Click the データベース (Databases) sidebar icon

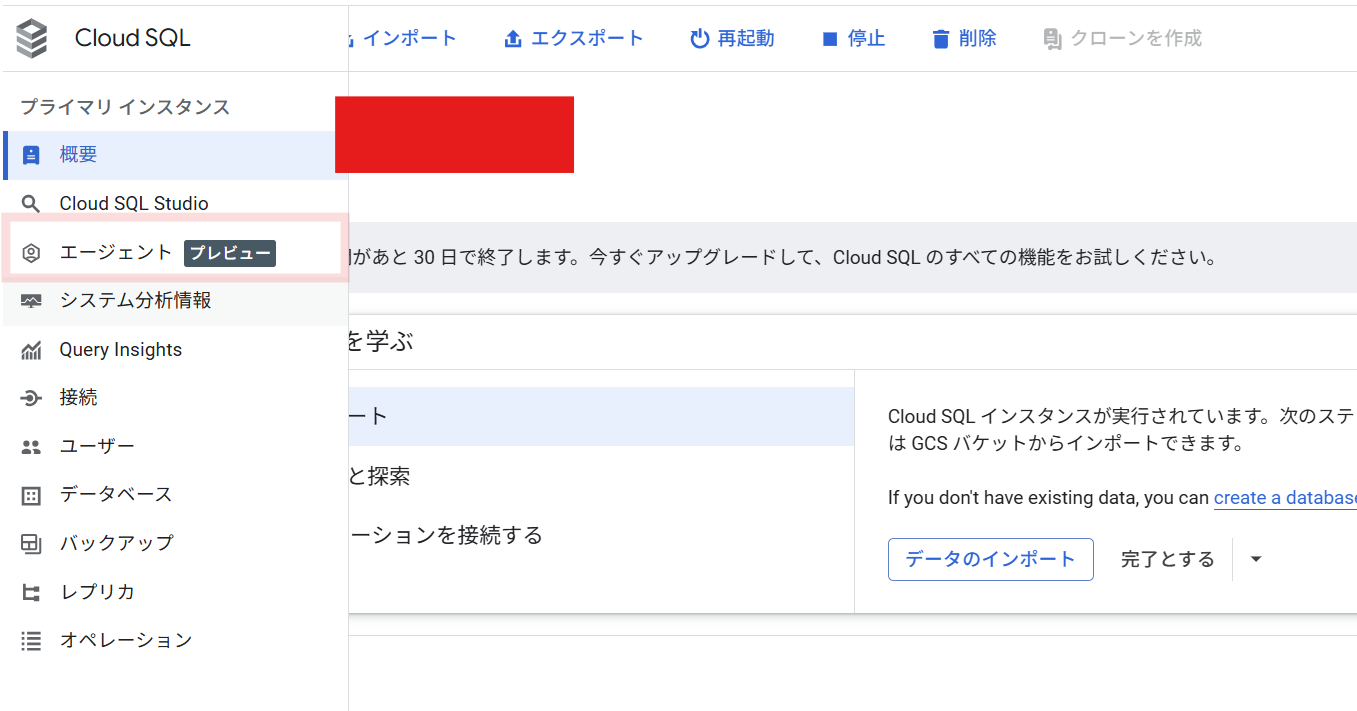coord(31,494)
